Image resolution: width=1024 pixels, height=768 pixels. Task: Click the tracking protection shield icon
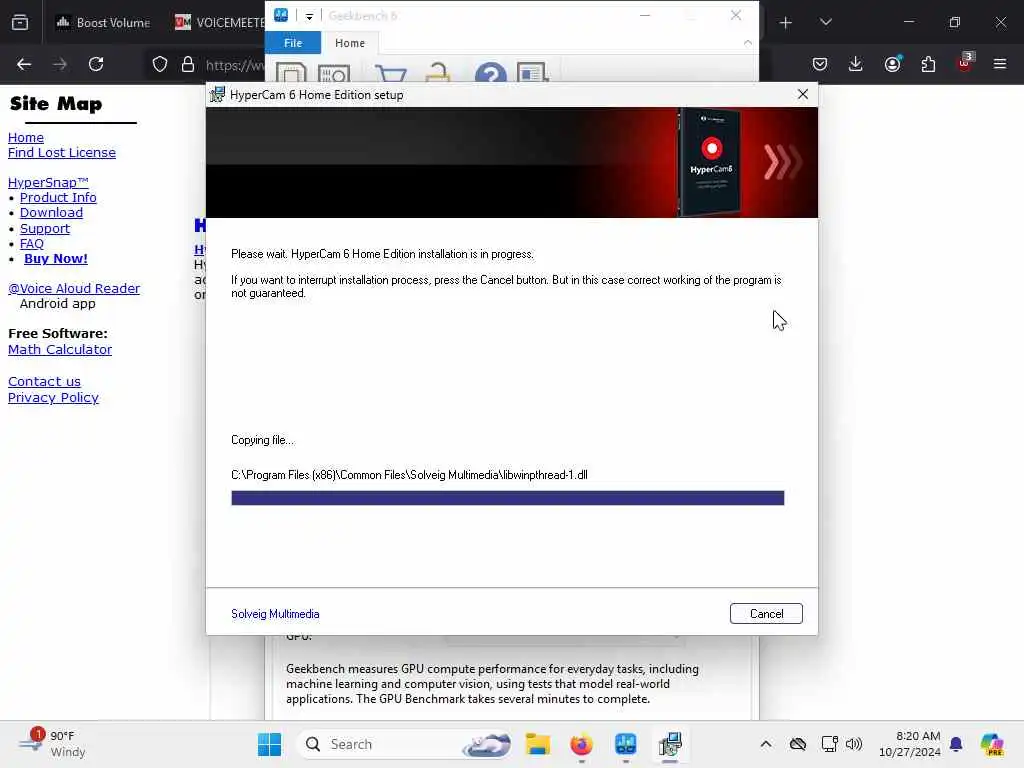tap(160, 64)
